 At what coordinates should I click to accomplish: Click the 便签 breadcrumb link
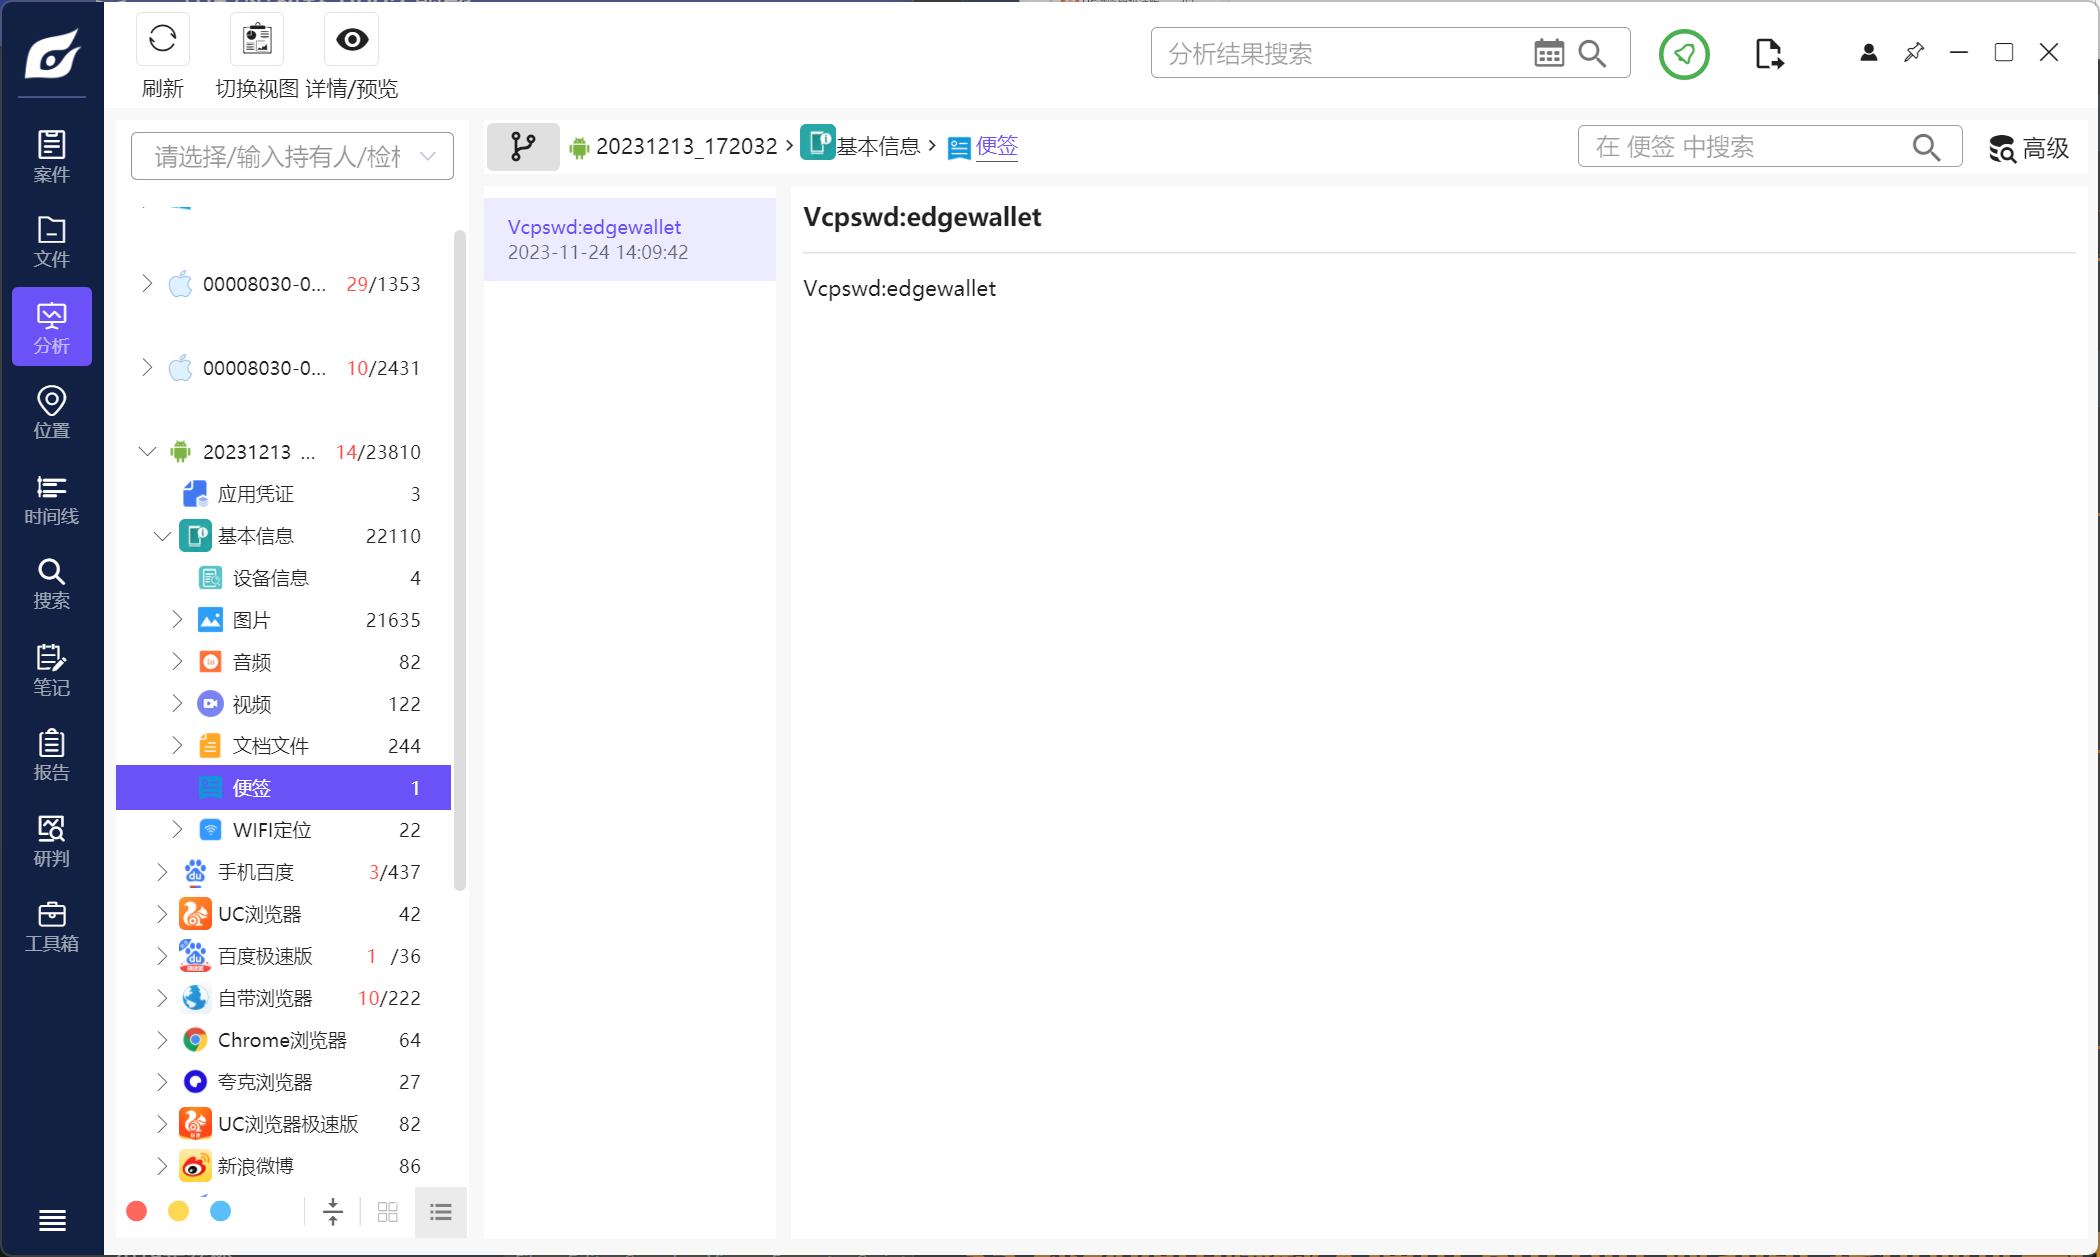tap(996, 146)
